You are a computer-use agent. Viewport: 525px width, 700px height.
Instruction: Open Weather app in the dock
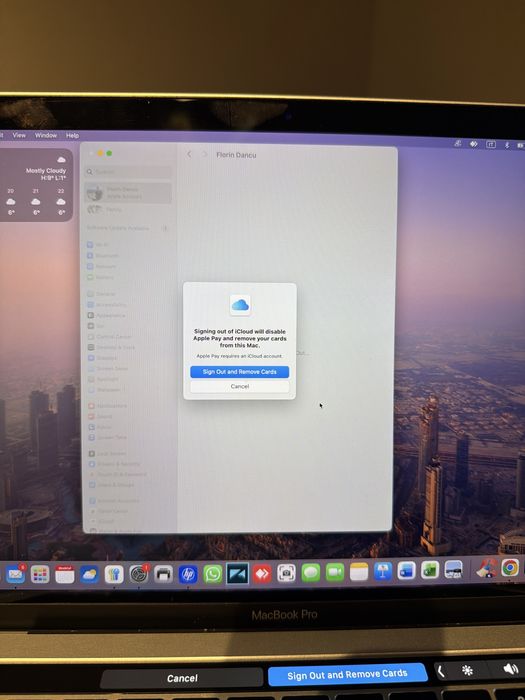tap(89, 574)
